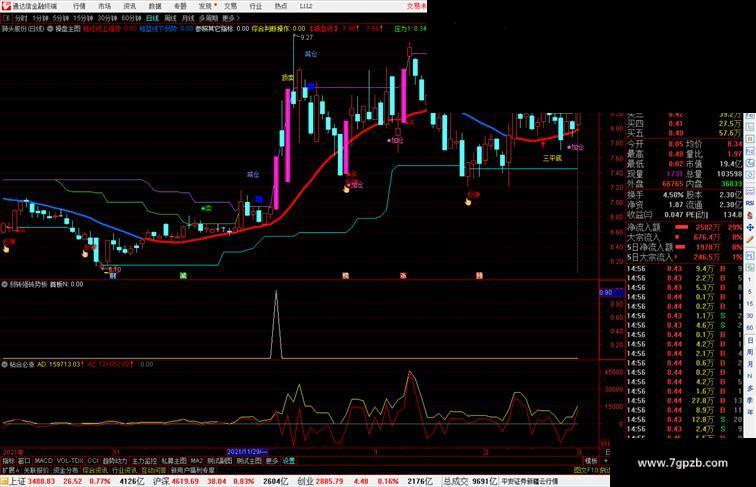Open the 行业 menu
This screenshot has height=487, width=756.
point(256,6)
